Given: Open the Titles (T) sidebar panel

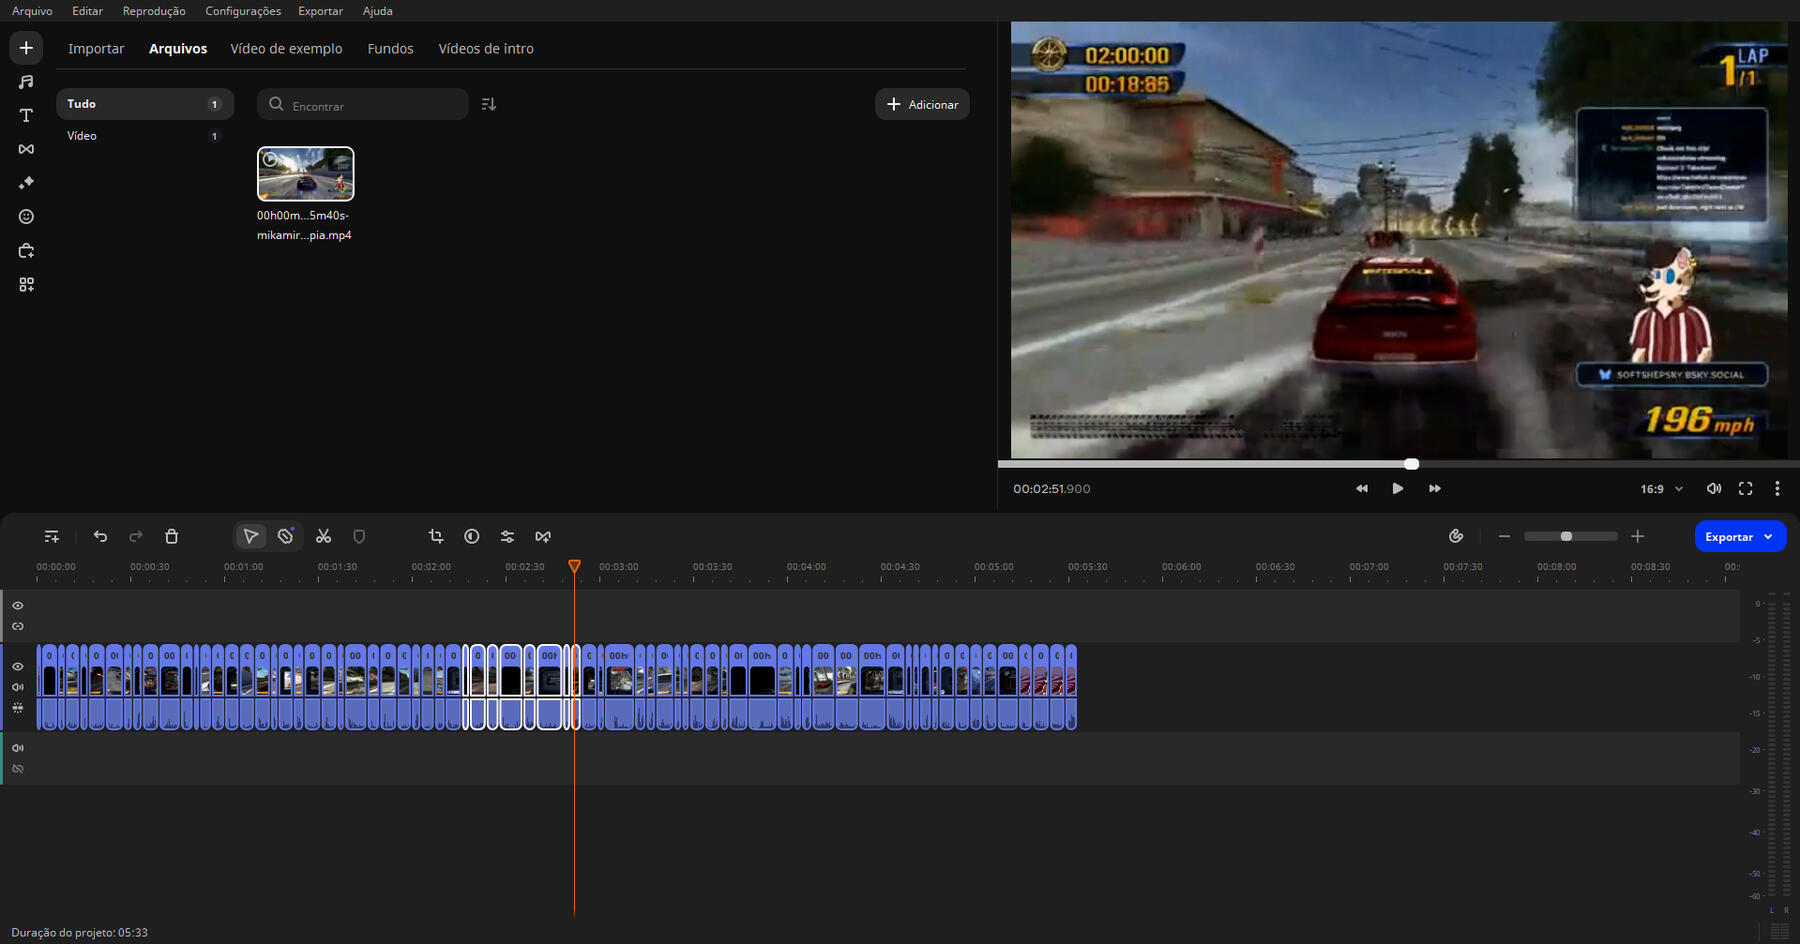Looking at the screenshot, I should (x=26, y=116).
